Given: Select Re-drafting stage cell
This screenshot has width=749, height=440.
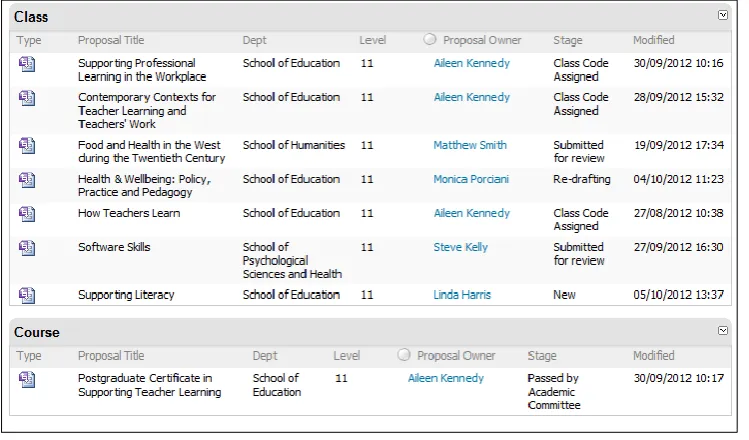Looking at the screenshot, I should point(582,180).
